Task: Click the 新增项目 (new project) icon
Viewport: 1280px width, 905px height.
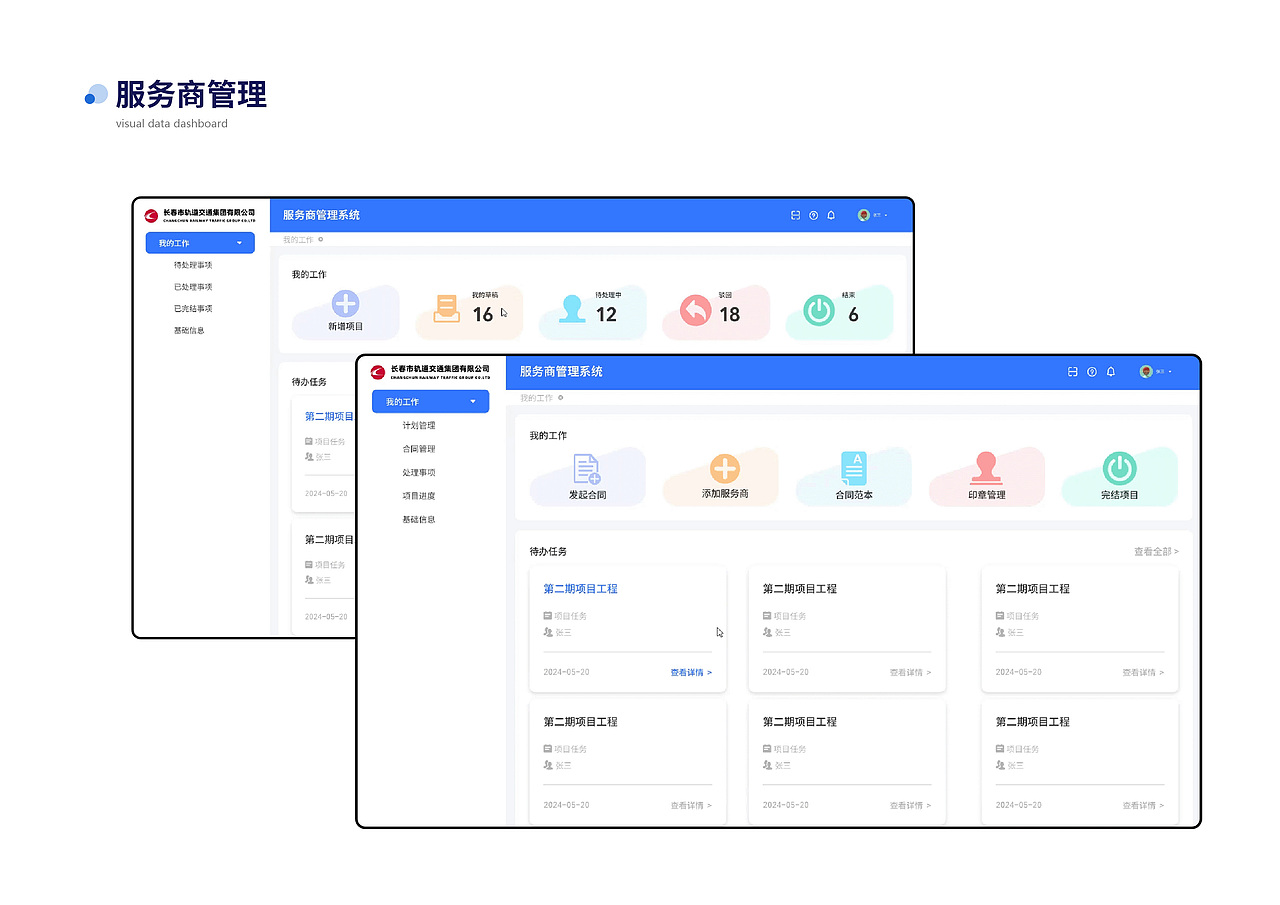Action: pyautogui.click(x=344, y=307)
